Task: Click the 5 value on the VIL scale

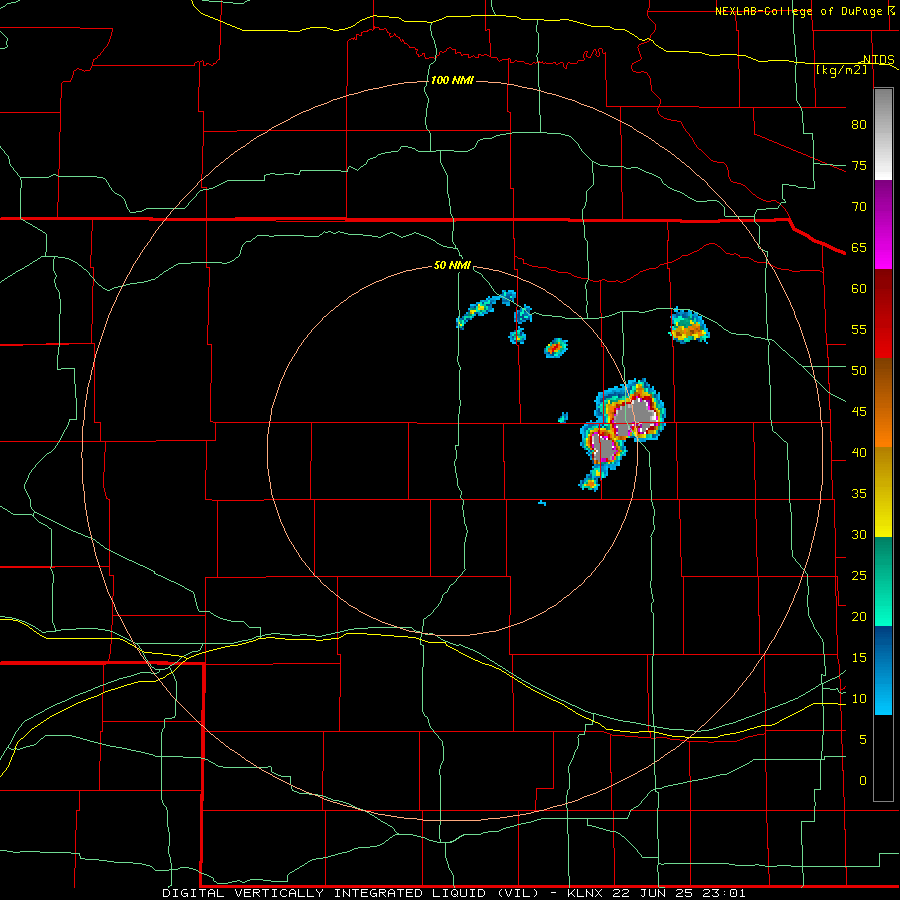Action: (863, 739)
